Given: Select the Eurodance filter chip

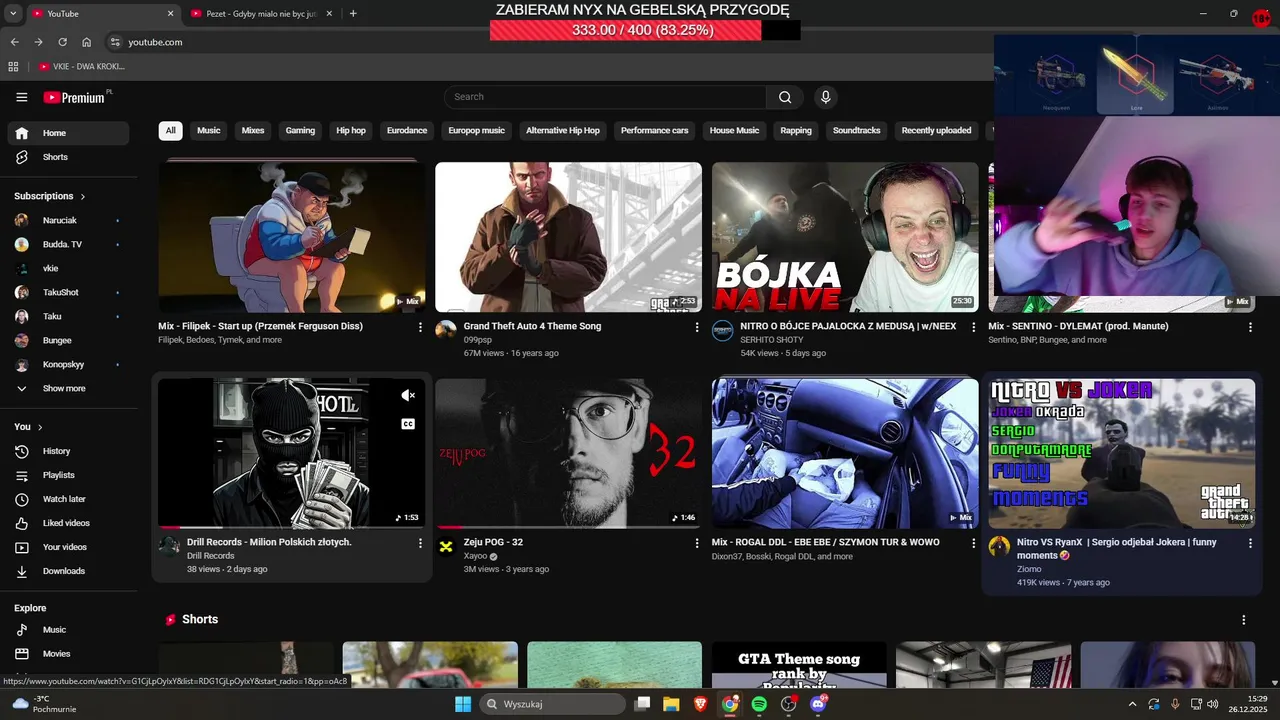Looking at the screenshot, I should point(407,131).
